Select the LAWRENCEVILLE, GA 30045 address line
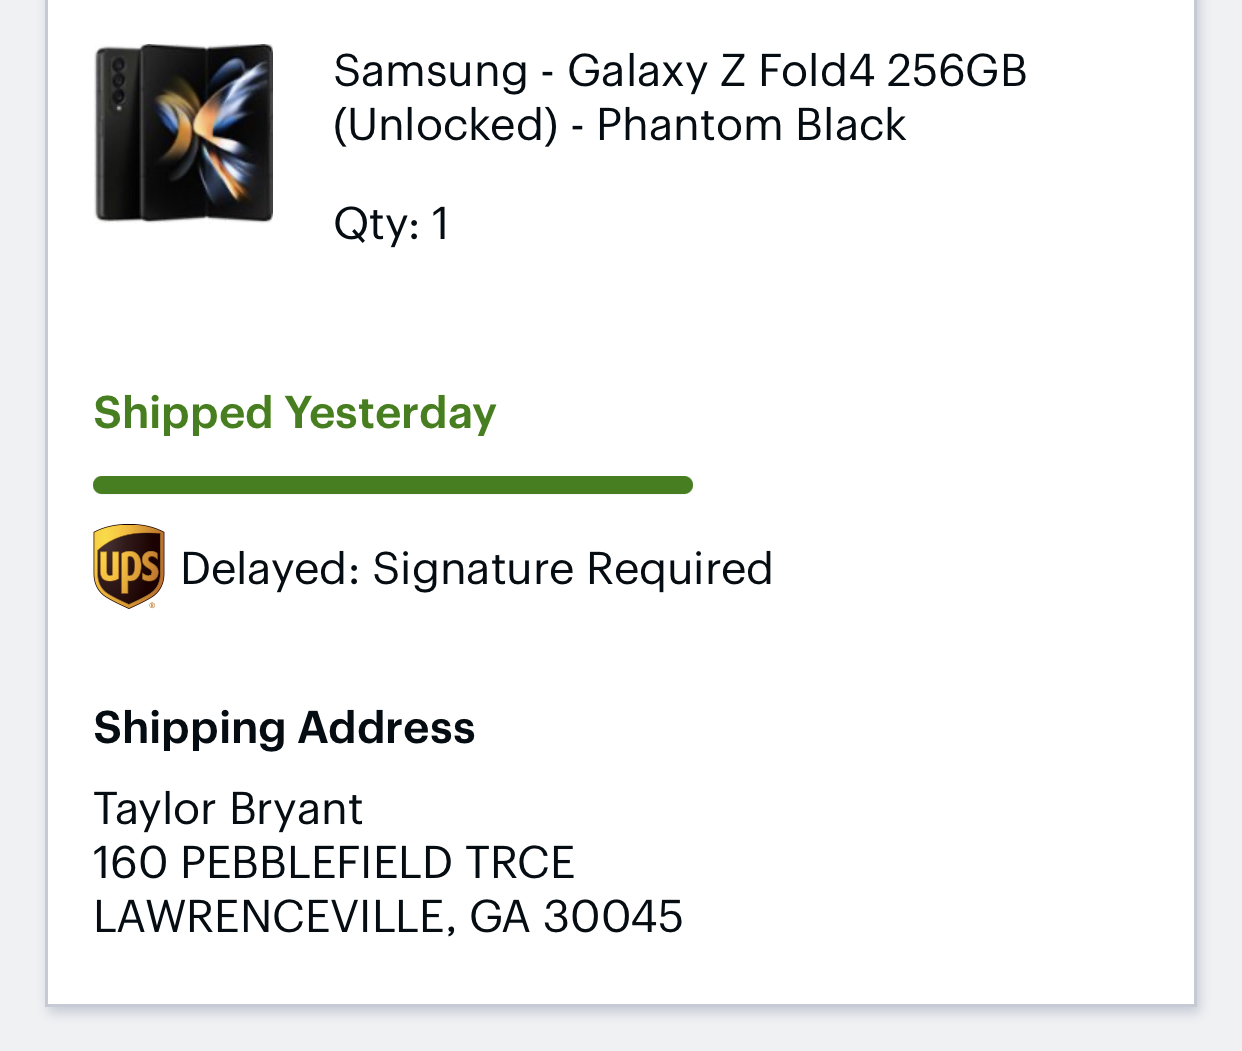 point(388,914)
